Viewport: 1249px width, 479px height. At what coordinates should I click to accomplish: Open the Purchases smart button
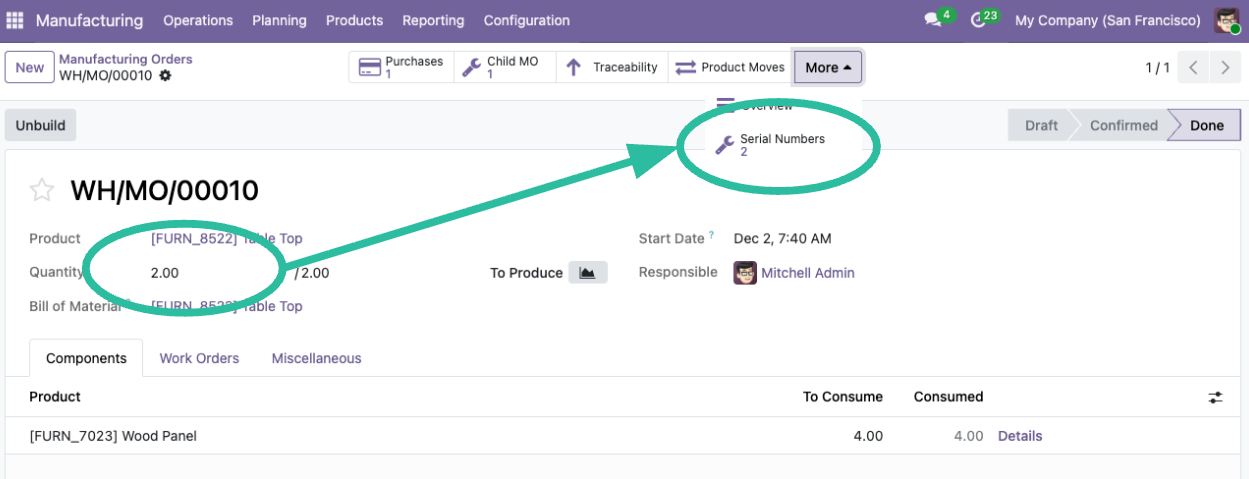(x=401, y=68)
